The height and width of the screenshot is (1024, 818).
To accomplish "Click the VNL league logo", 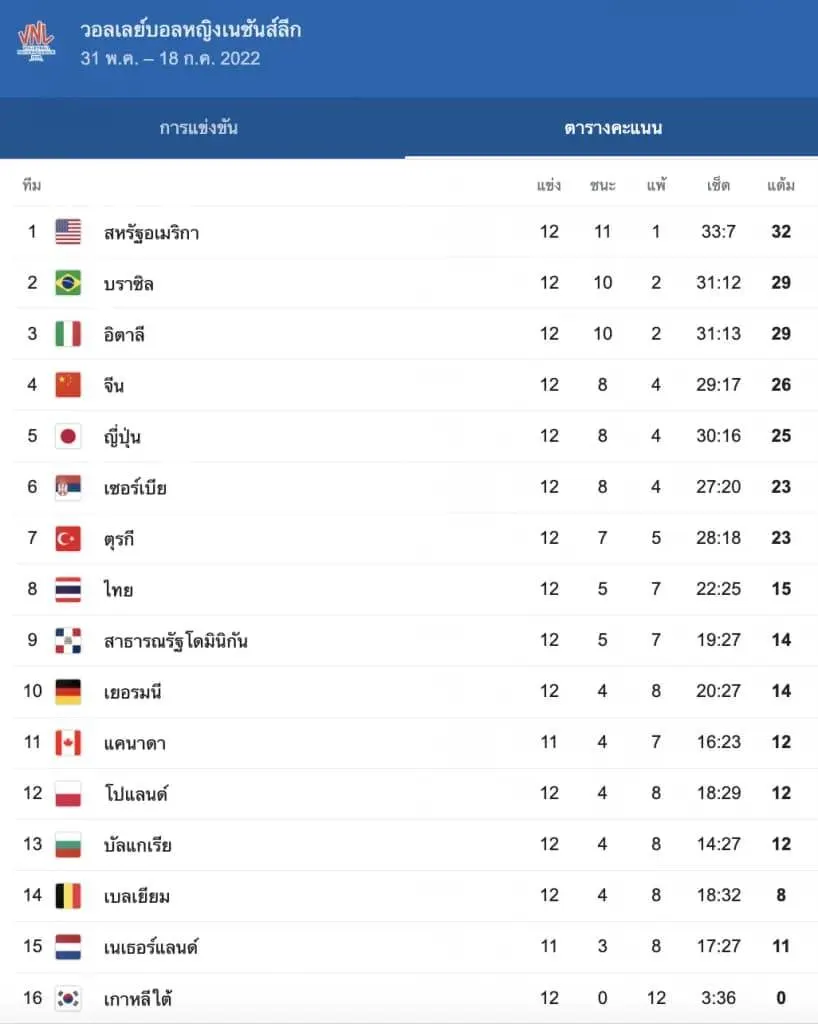I will click(x=36, y=41).
